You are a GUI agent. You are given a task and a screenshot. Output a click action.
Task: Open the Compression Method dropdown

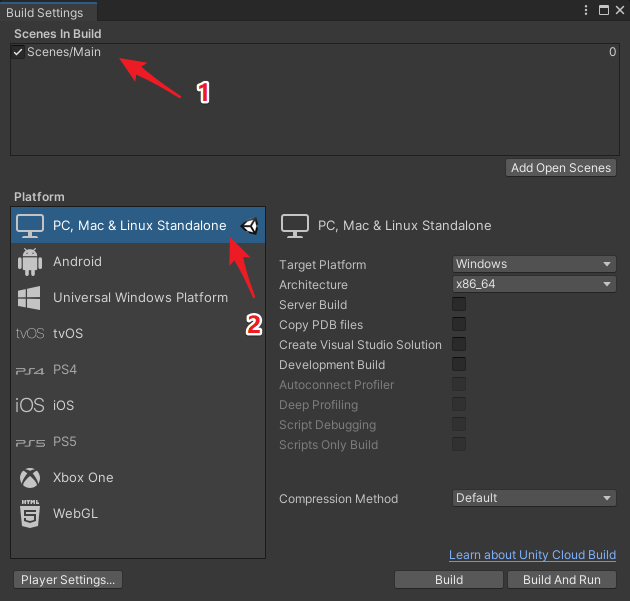pos(534,498)
